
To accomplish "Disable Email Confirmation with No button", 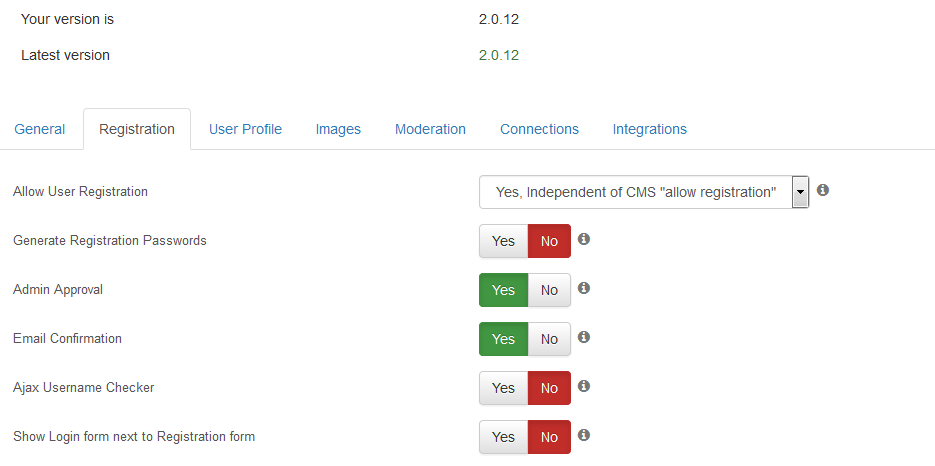I will tap(549, 339).
